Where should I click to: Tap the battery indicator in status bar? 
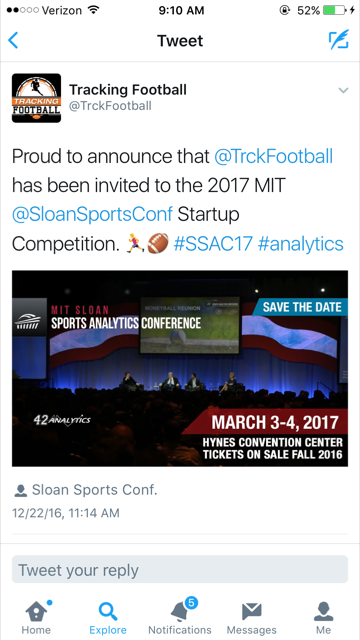point(335,11)
